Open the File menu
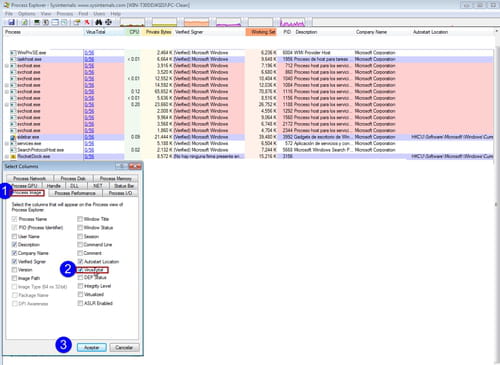The width and height of the screenshot is (500, 365). click(9, 14)
